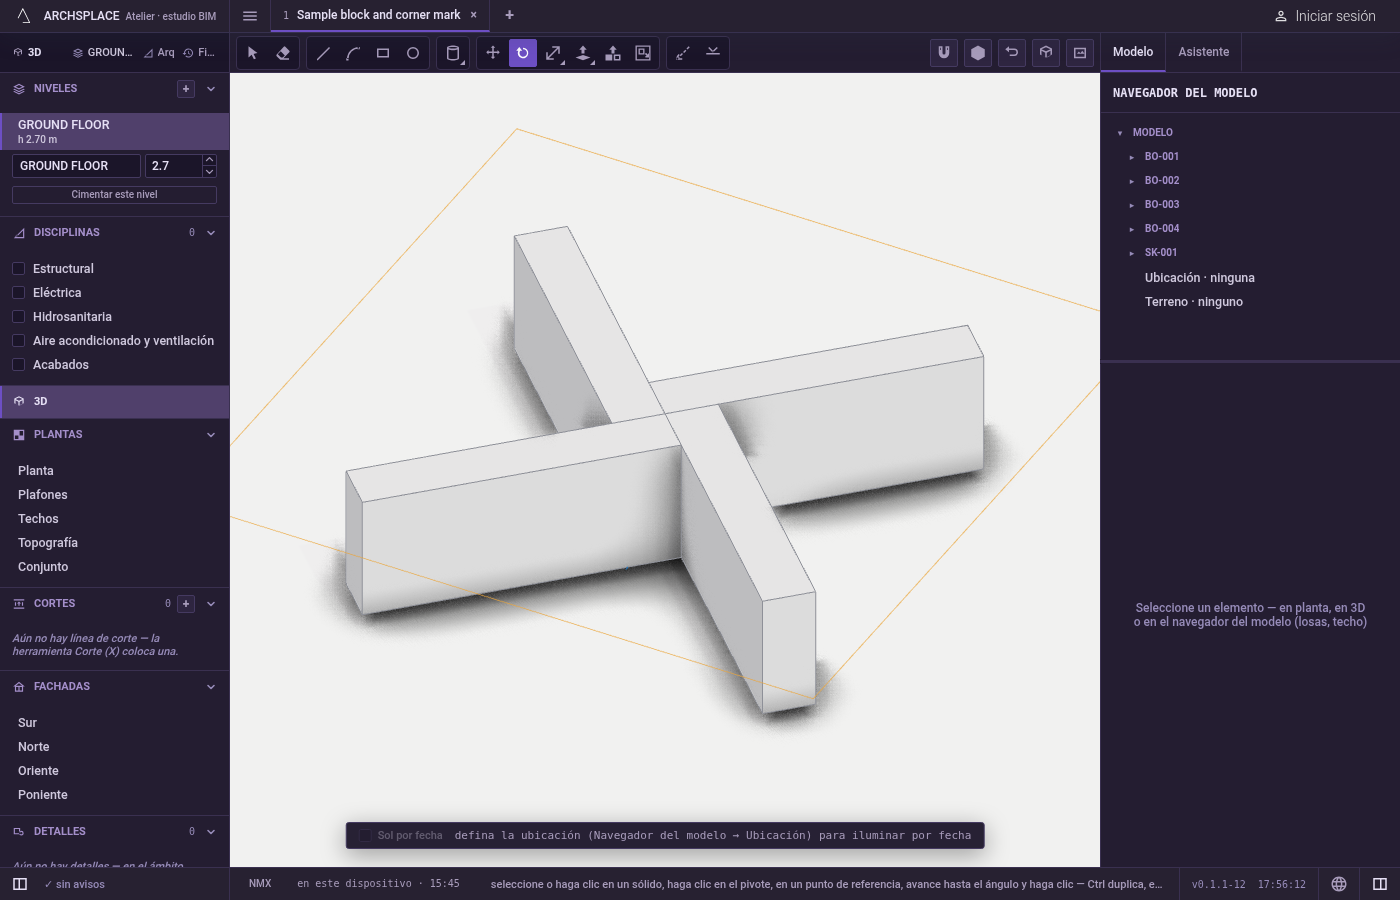
Task: Toggle the magnet snap icon
Action: click(x=944, y=53)
